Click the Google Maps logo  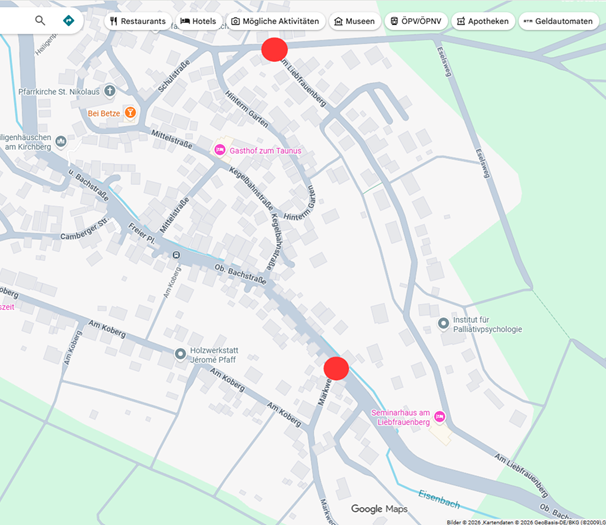click(x=379, y=509)
